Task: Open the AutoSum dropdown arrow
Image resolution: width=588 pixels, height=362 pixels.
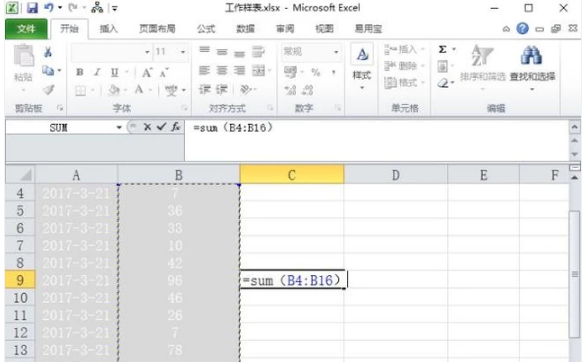Action: (453, 50)
